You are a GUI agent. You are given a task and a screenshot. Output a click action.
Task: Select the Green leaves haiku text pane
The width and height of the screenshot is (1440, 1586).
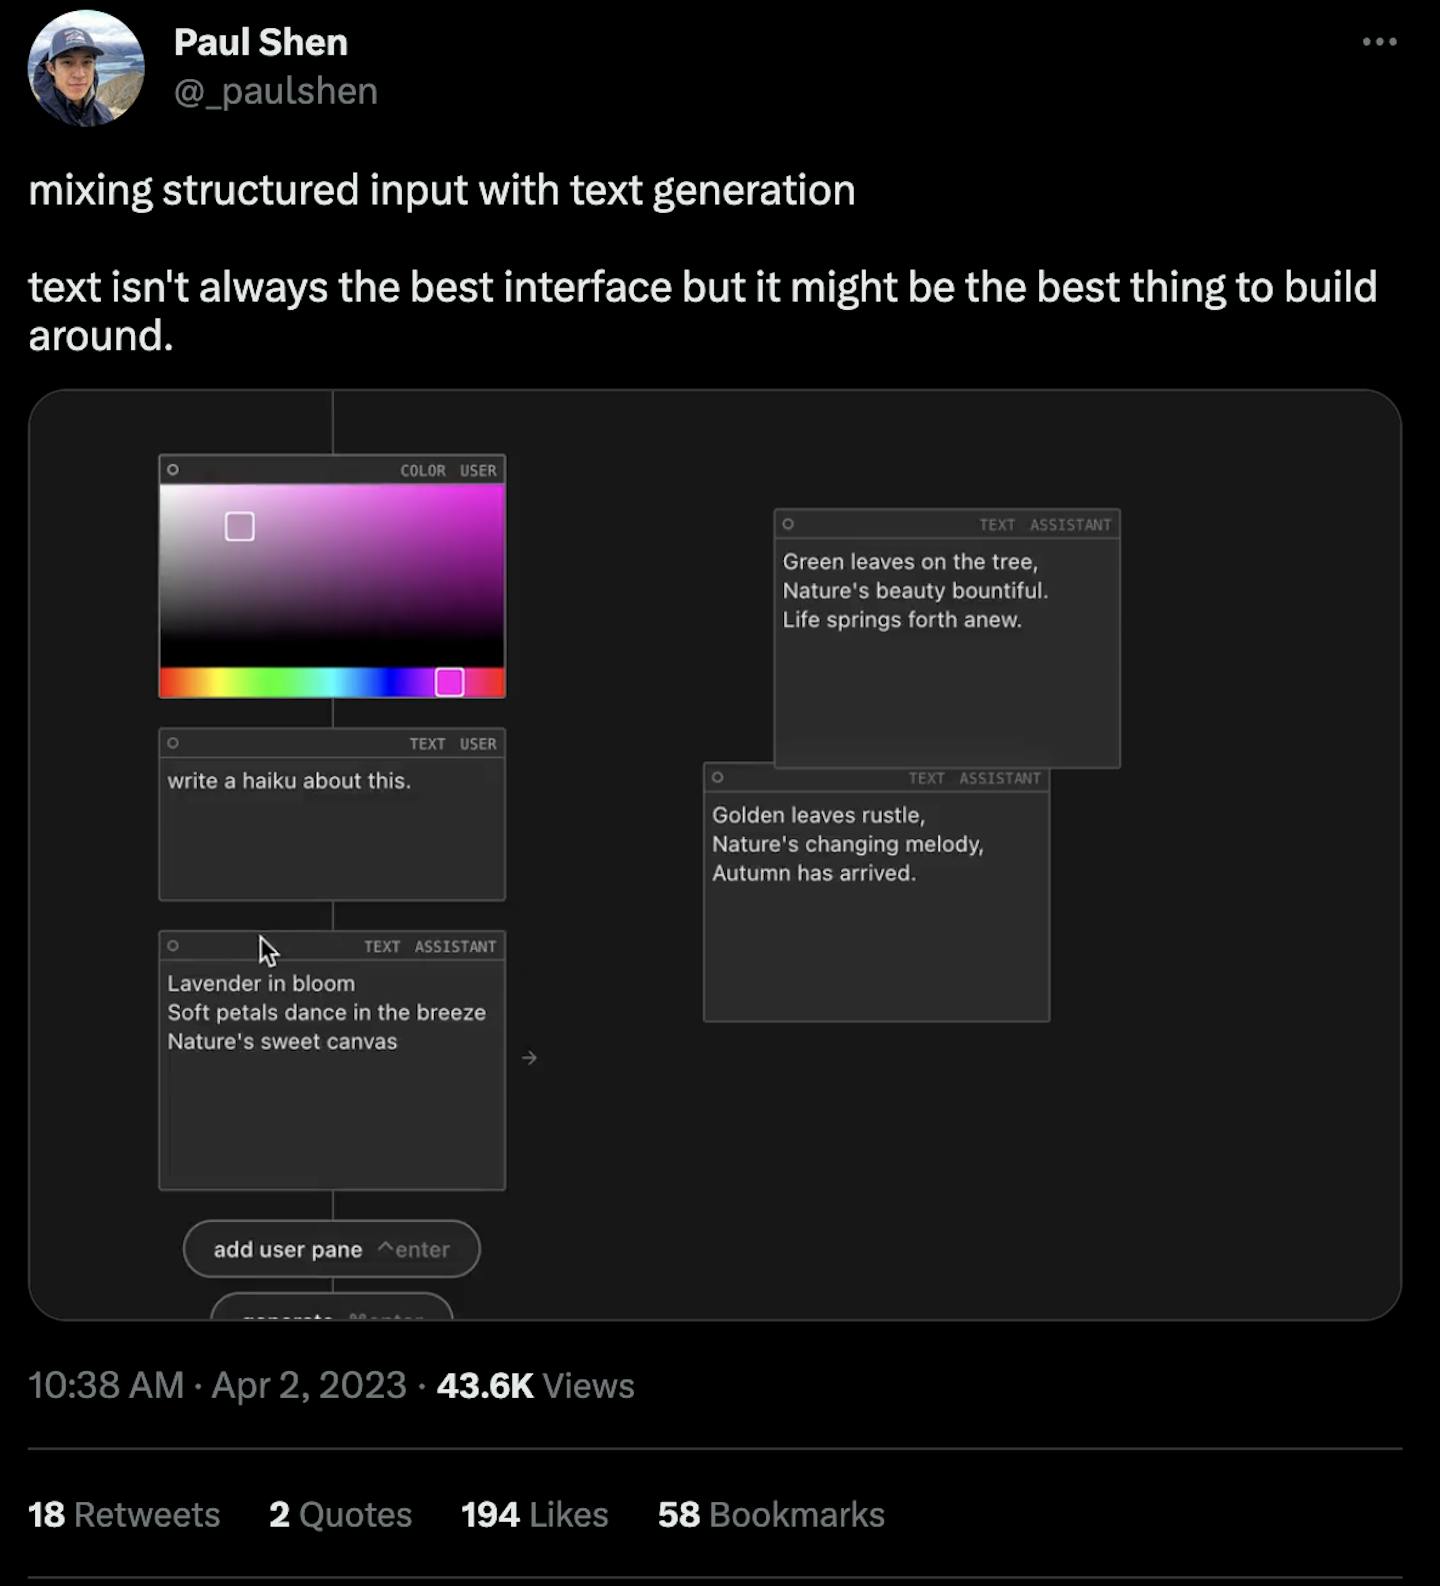[x=946, y=650]
